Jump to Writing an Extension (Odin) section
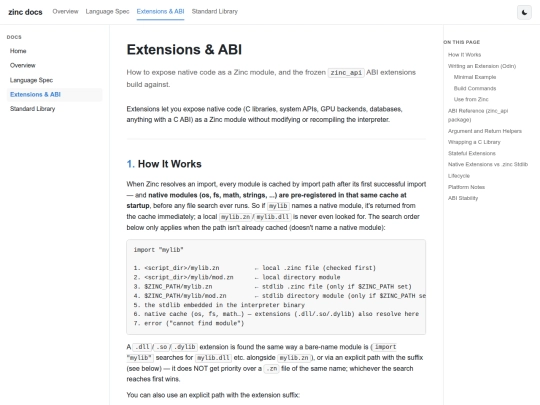This screenshot has height=405, width=540. point(482,66)
